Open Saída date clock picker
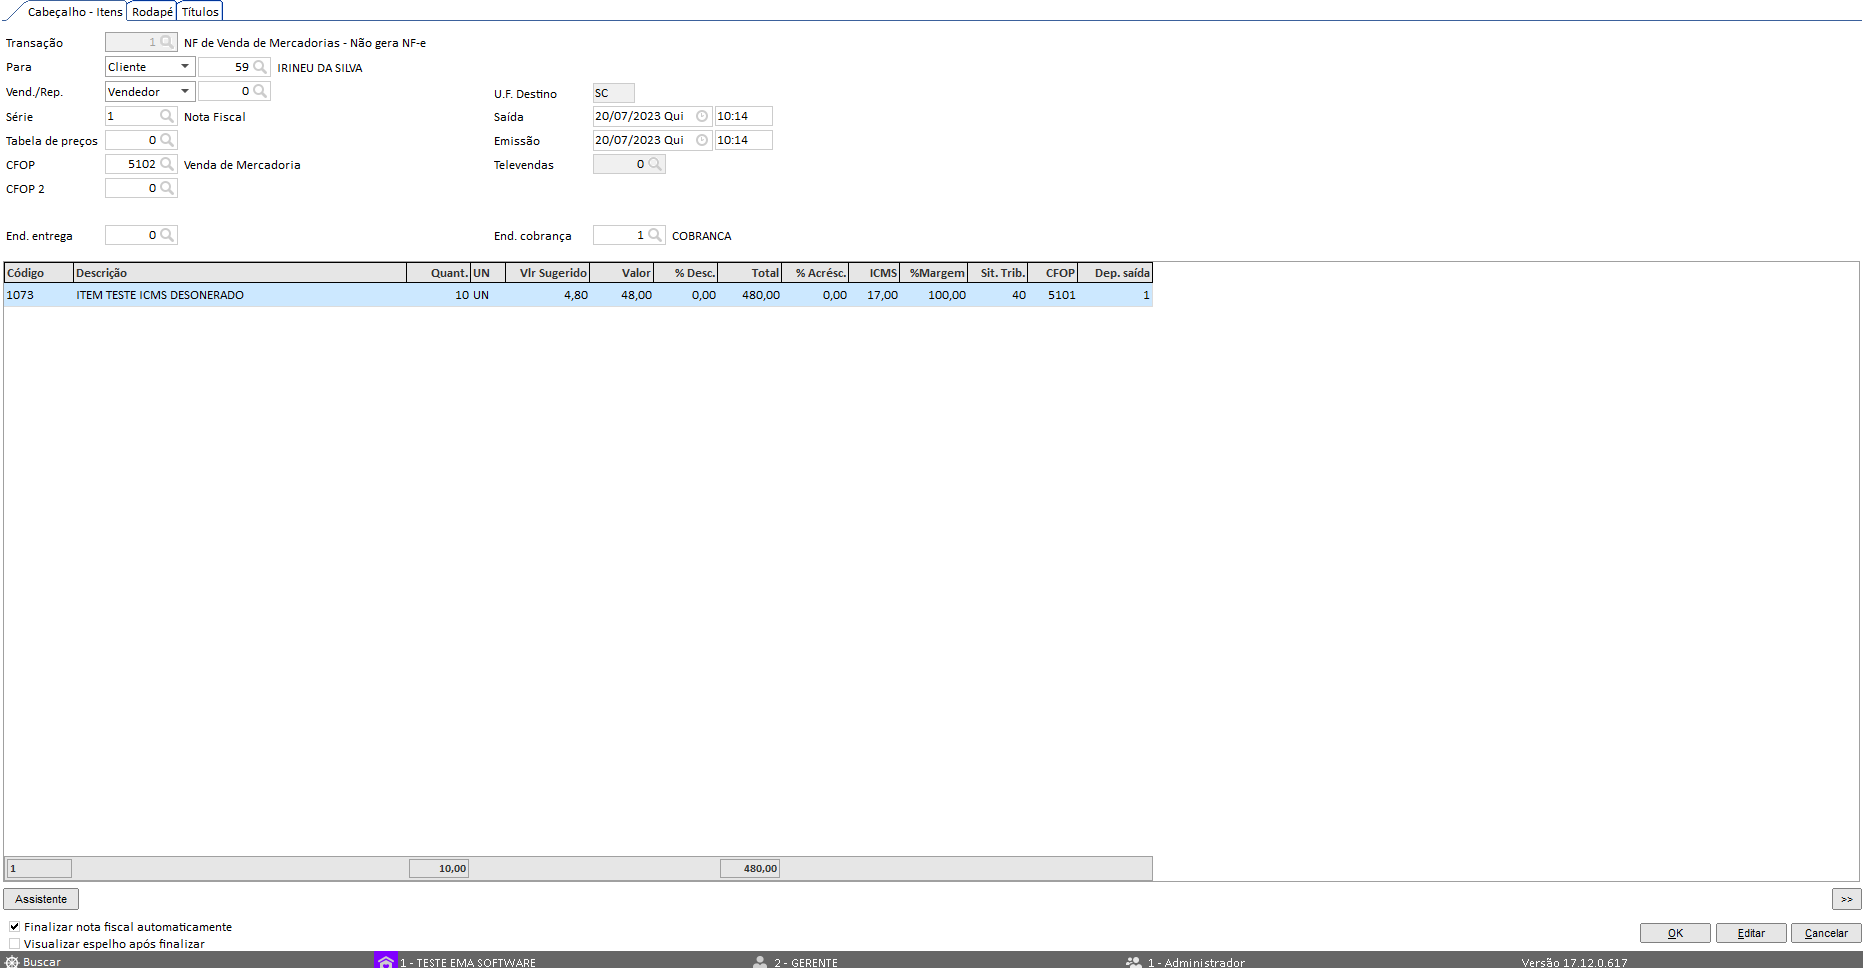 tap(702, 116)
